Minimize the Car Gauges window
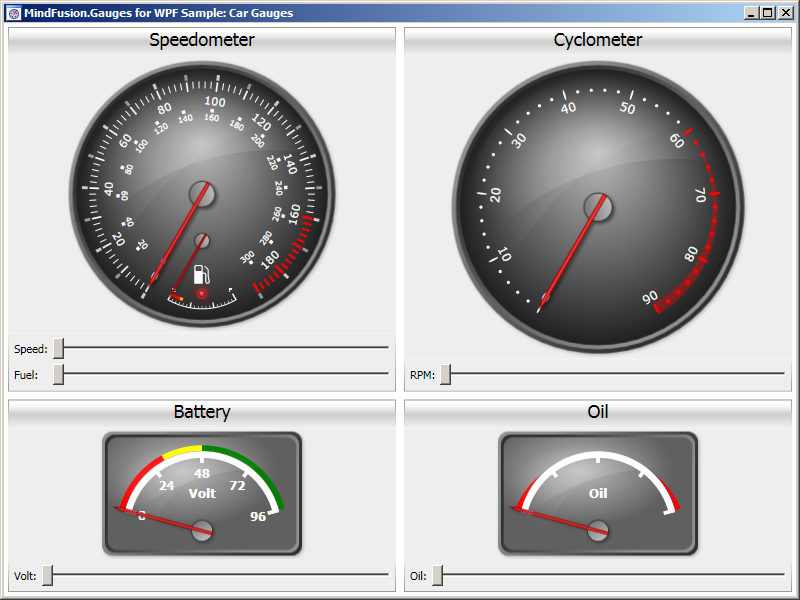This screenshot has width=800, height=600. click(752, 13)
